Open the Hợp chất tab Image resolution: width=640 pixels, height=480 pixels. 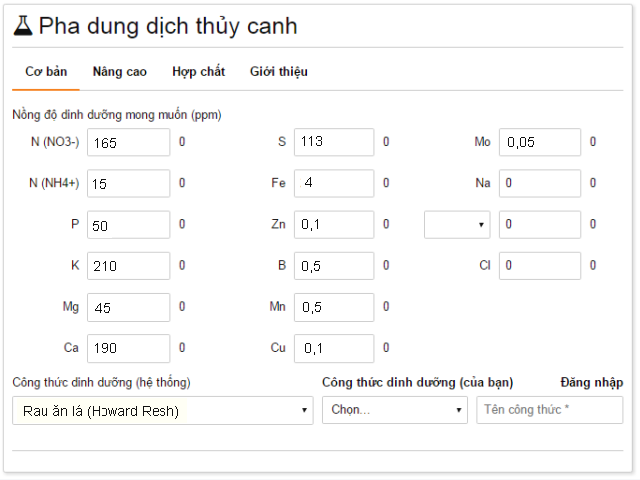(x=198, y=71)
